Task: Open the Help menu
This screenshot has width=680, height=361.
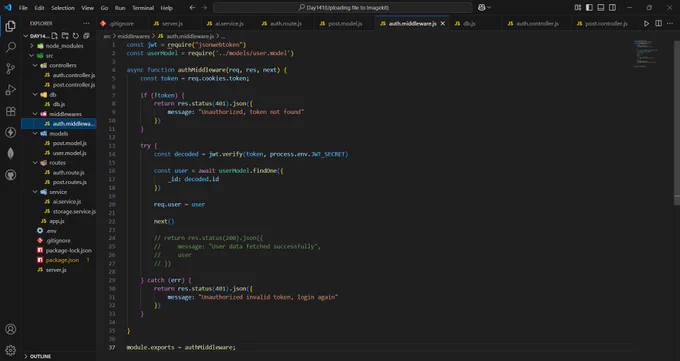Action: 167,7
